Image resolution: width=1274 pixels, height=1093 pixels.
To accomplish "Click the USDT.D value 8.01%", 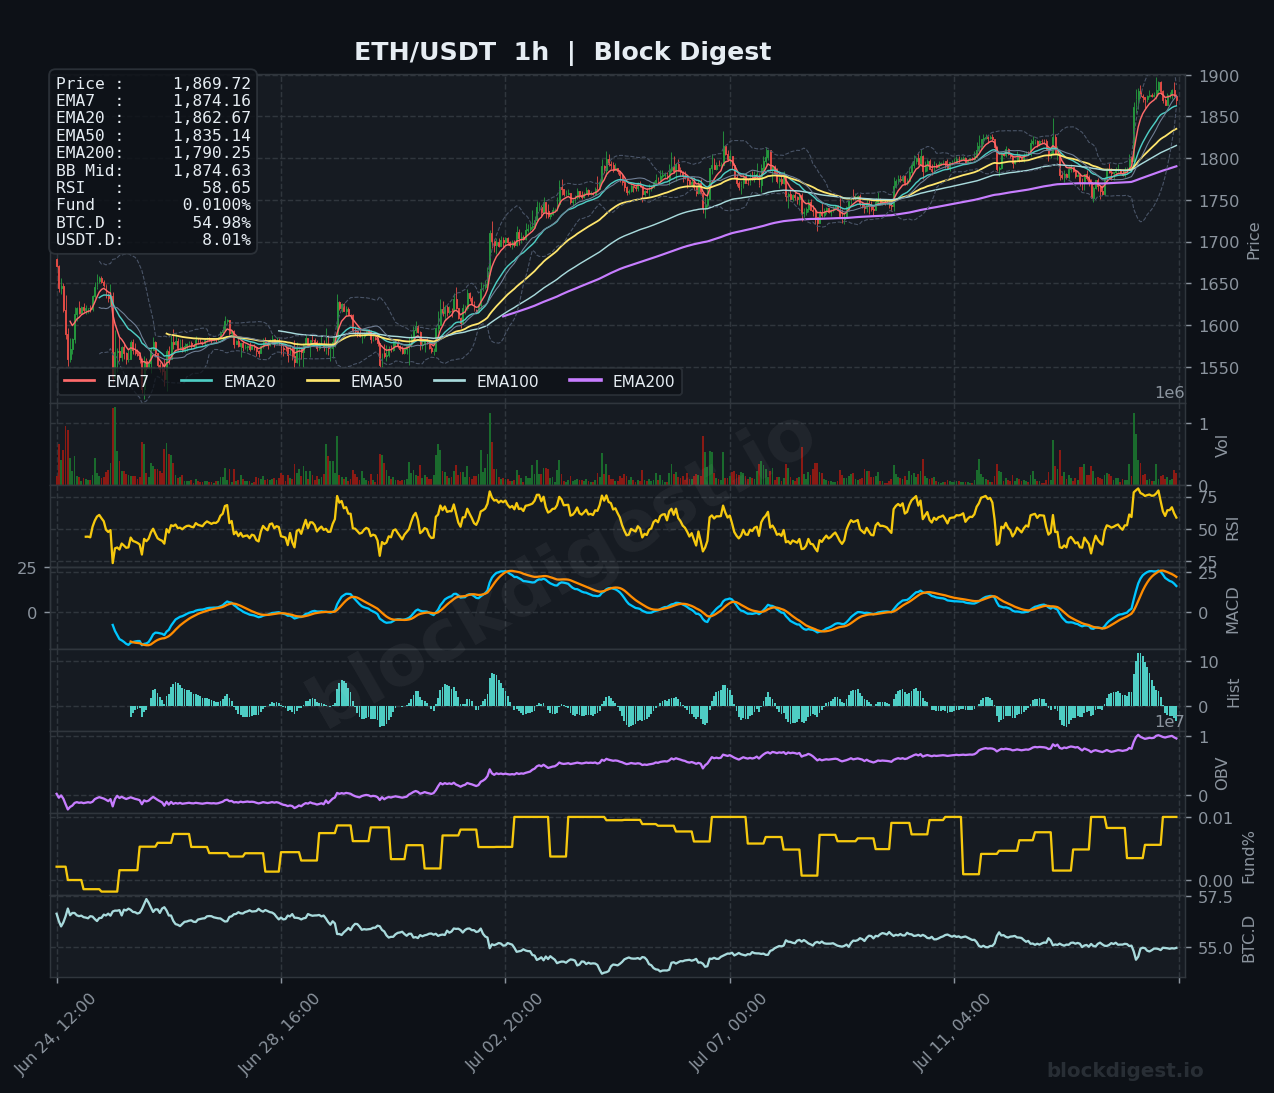I will tap(227, 239).
